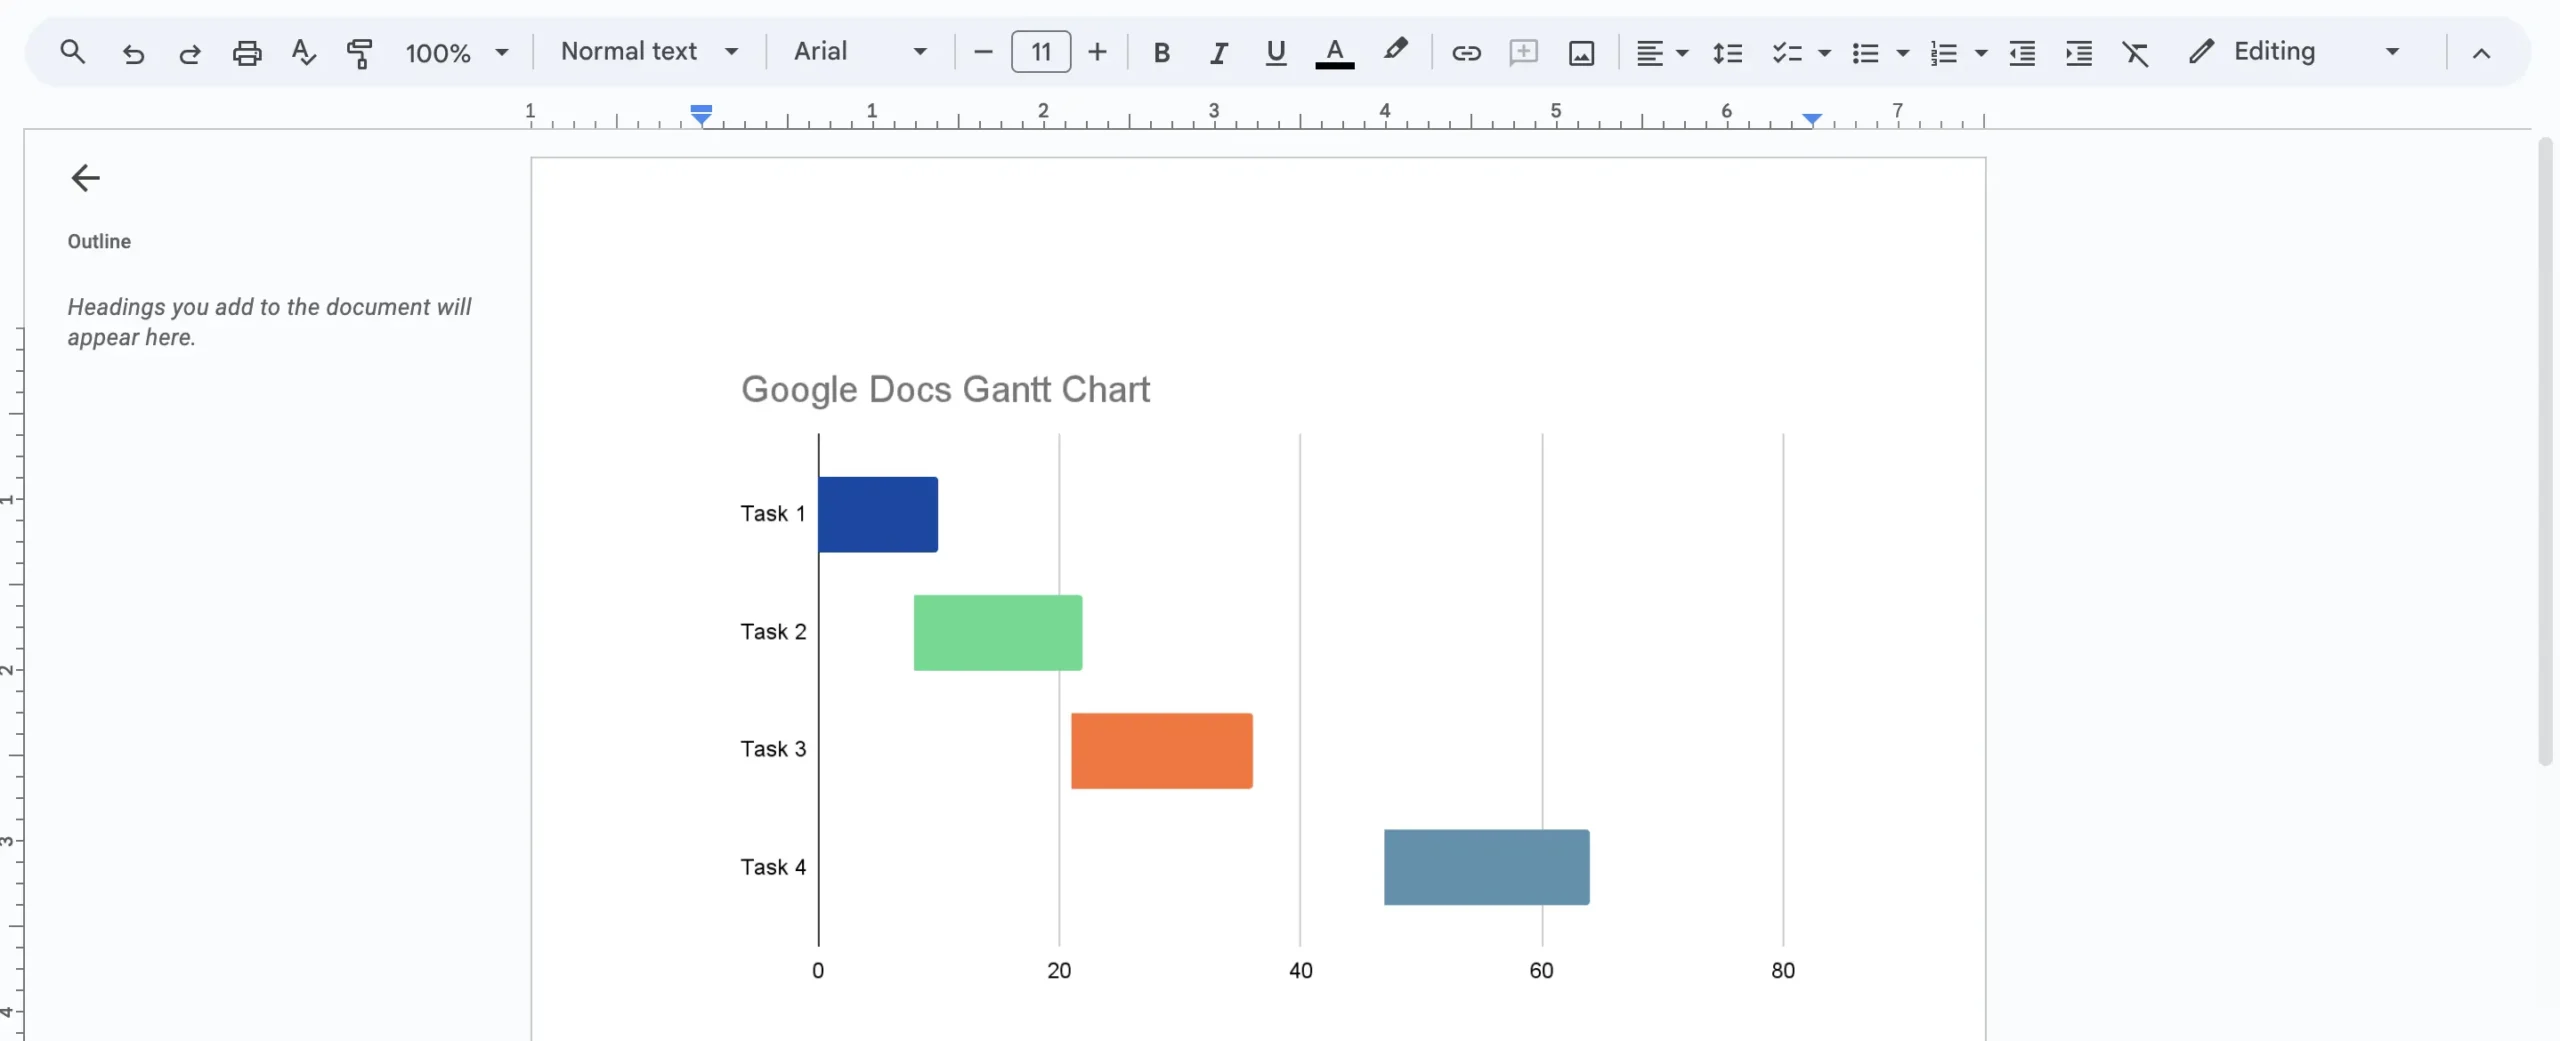
Task: Open the text color picker
Action: click(1334, 53)
